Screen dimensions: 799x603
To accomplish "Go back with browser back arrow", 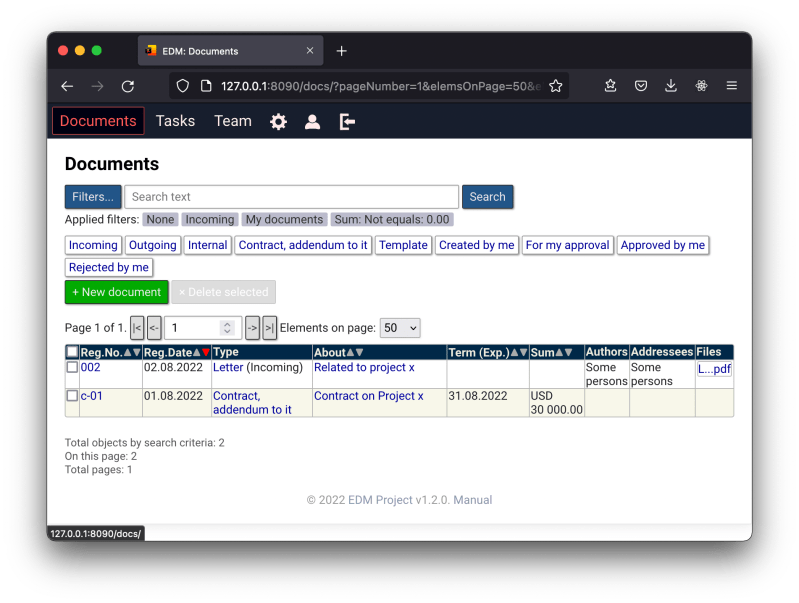I will click(x=67, y=86).
